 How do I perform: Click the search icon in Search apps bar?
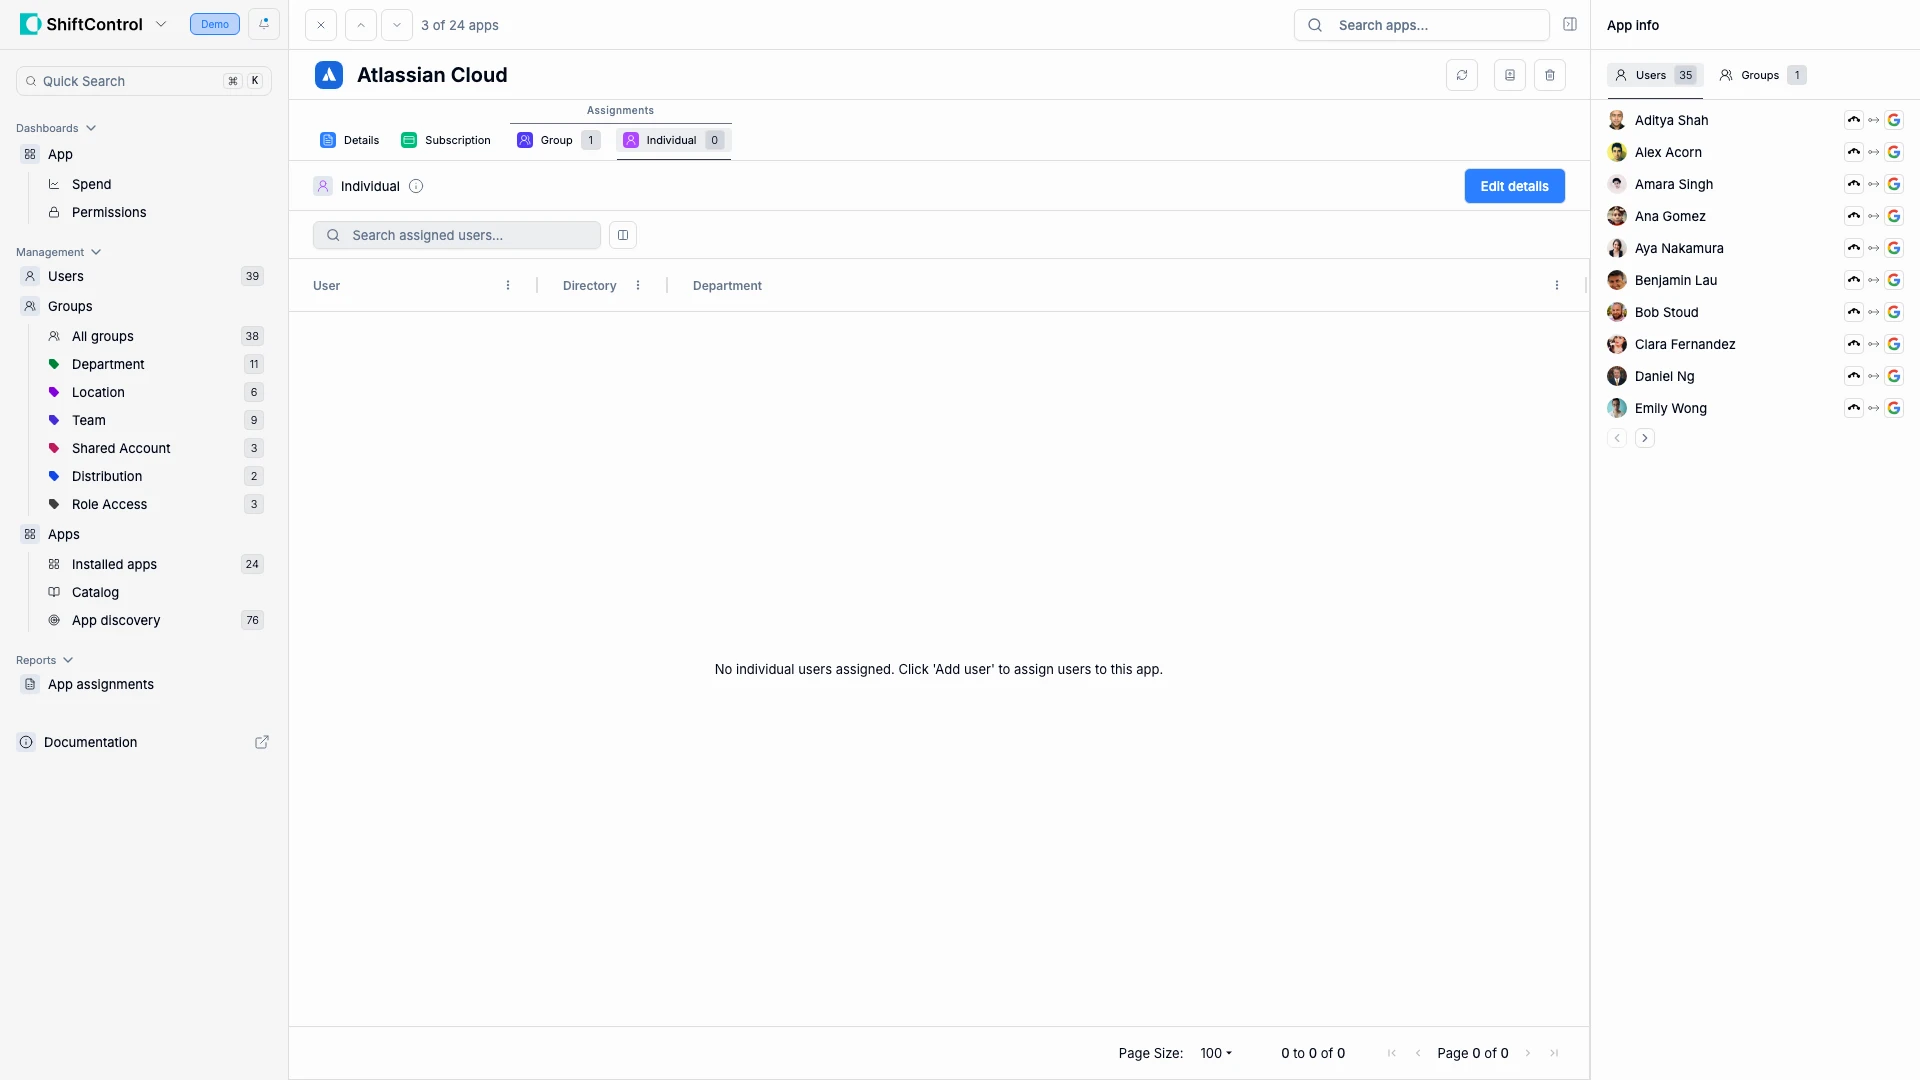pos(1315,24)
